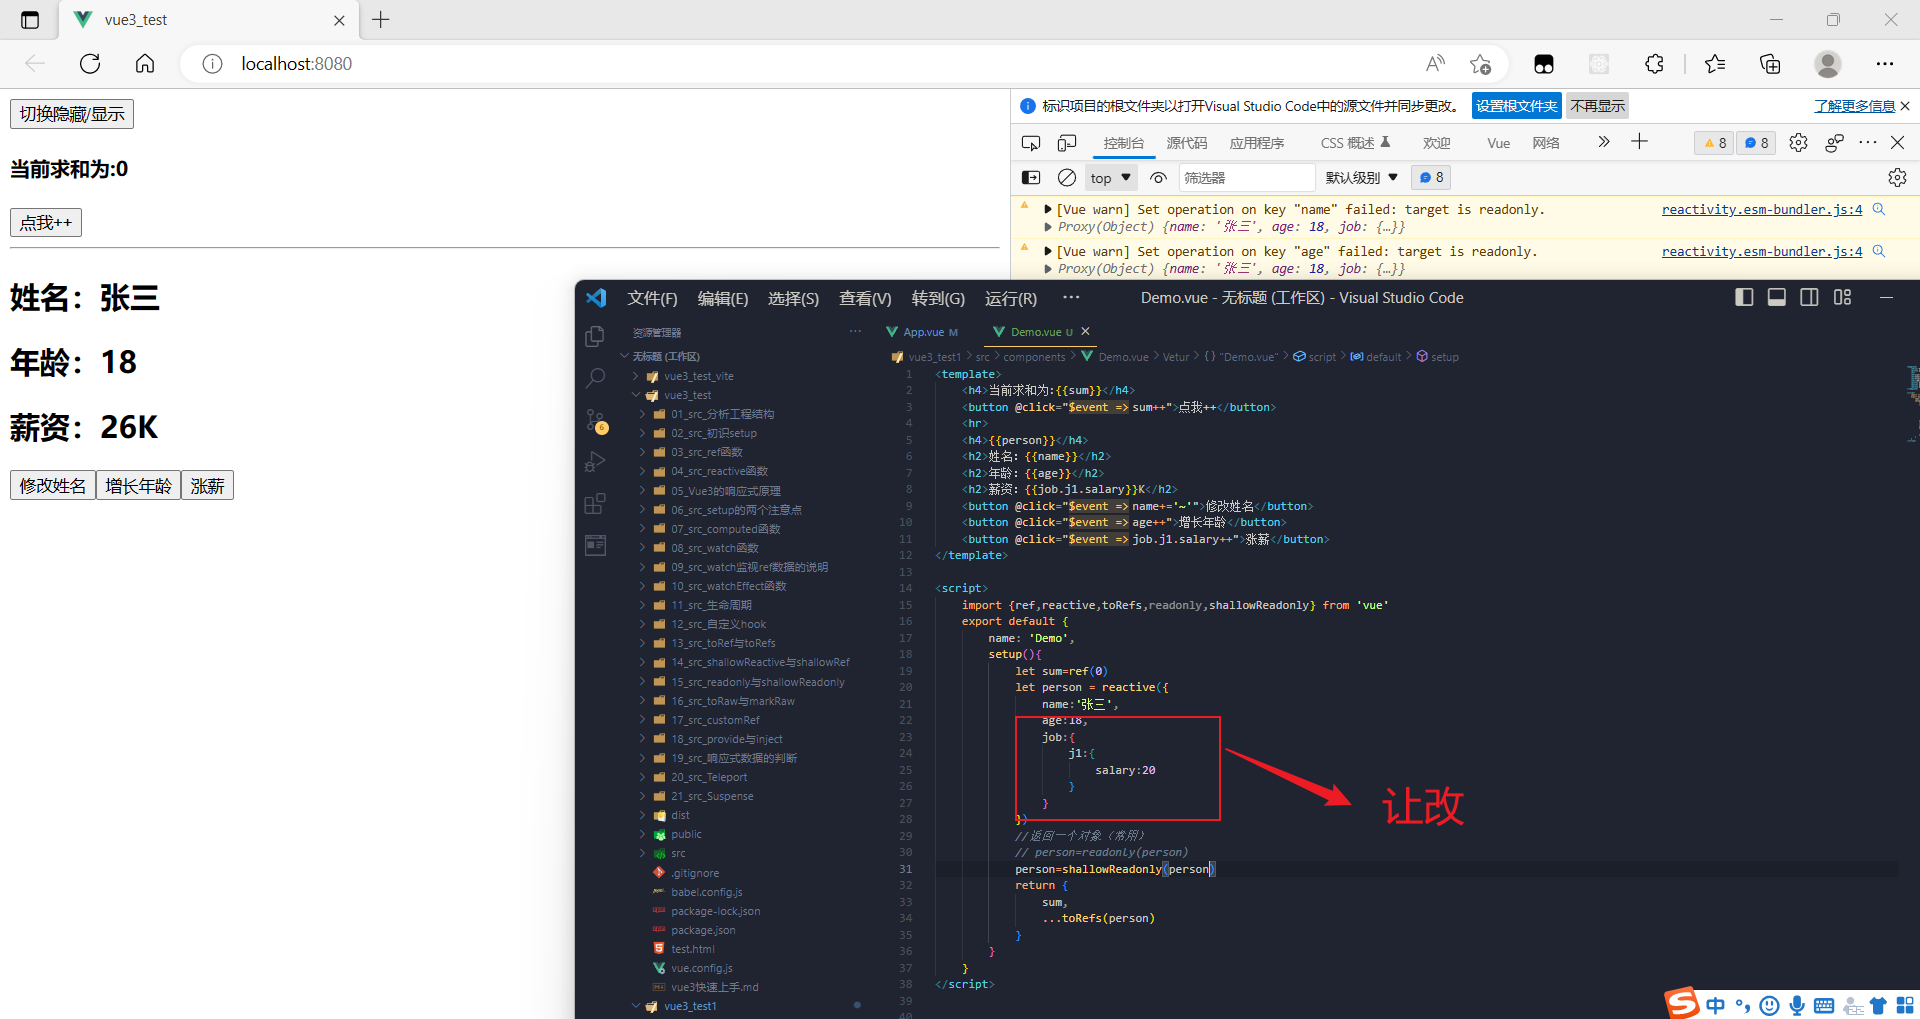Switch to App.vue editor tab
Image resolution: width=1920 pixels, height=1019 pixels.
coord(921,332)
